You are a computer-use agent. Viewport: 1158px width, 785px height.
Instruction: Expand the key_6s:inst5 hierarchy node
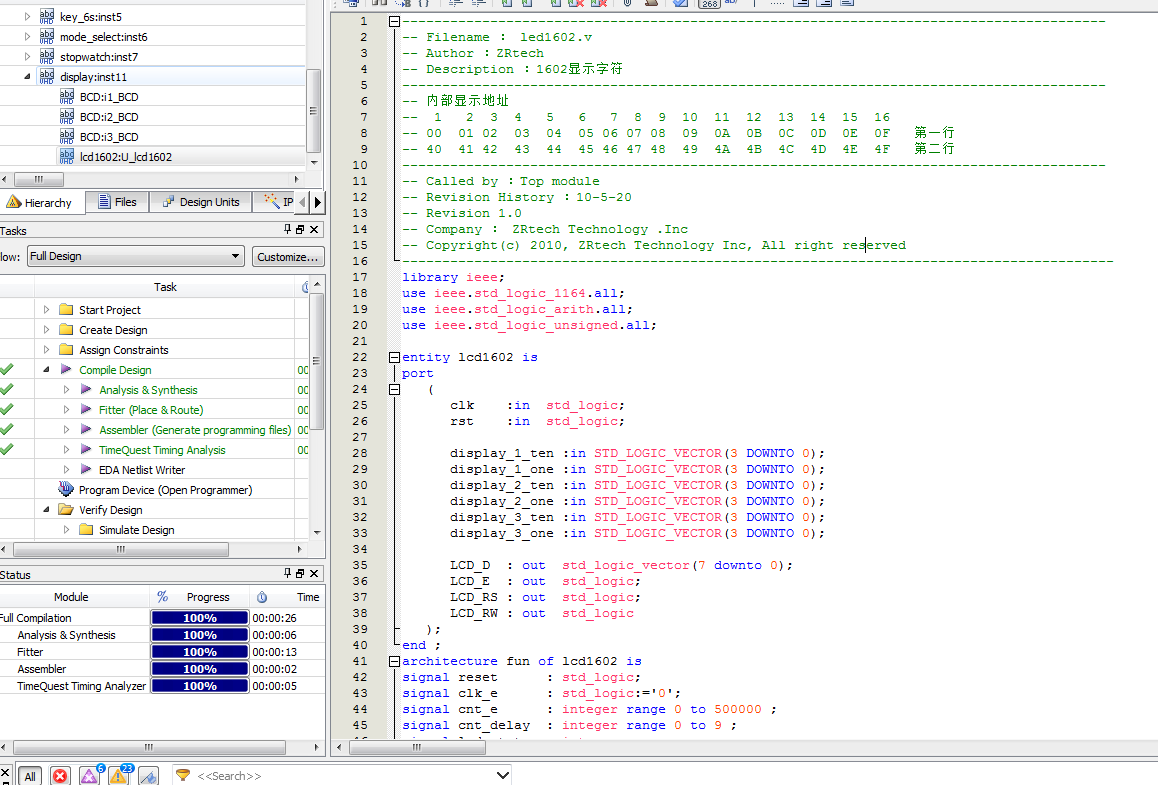click(x=27, y=16)
